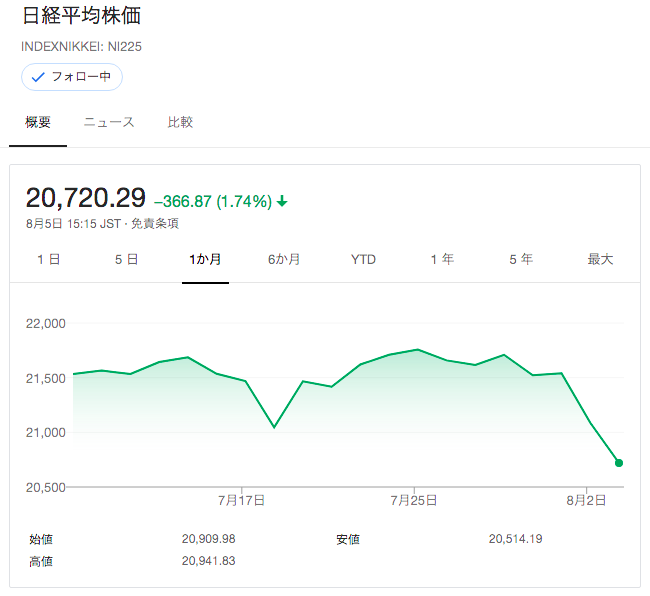The image size is (650, 596).
Task: Click the 安値 value 20,514.19
Action: [516, 539]
